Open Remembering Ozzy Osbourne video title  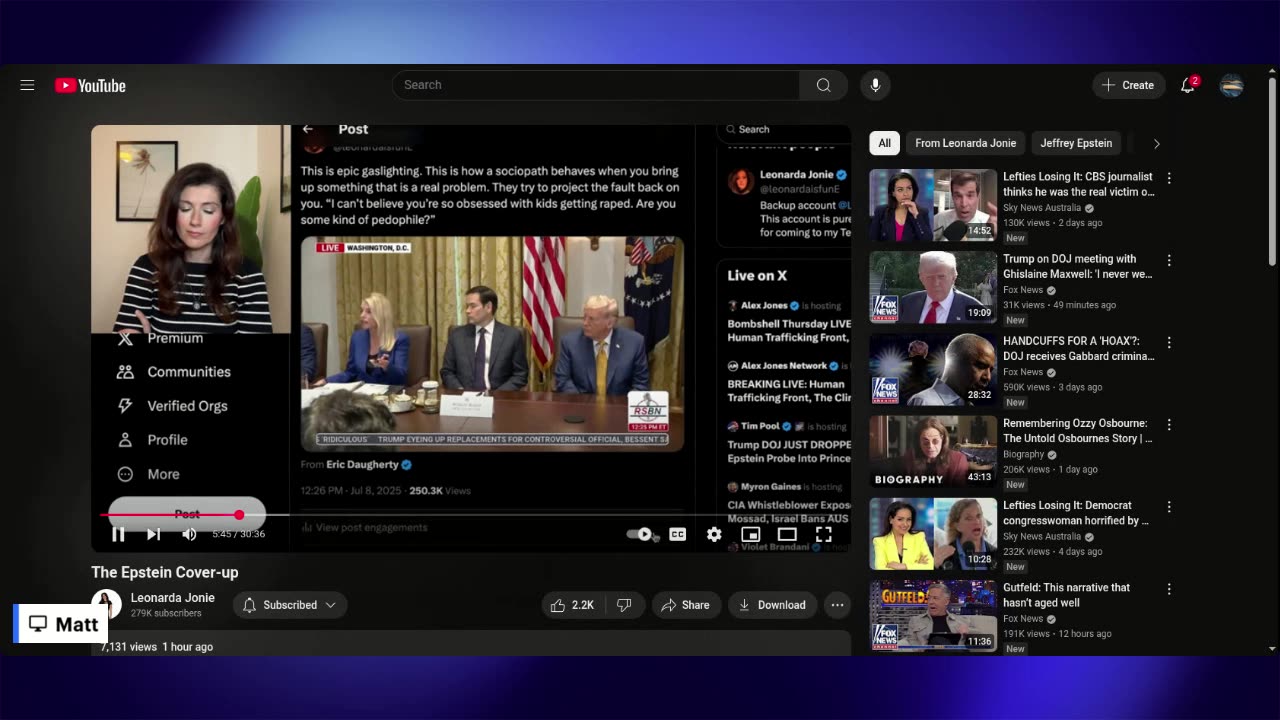1078,430
